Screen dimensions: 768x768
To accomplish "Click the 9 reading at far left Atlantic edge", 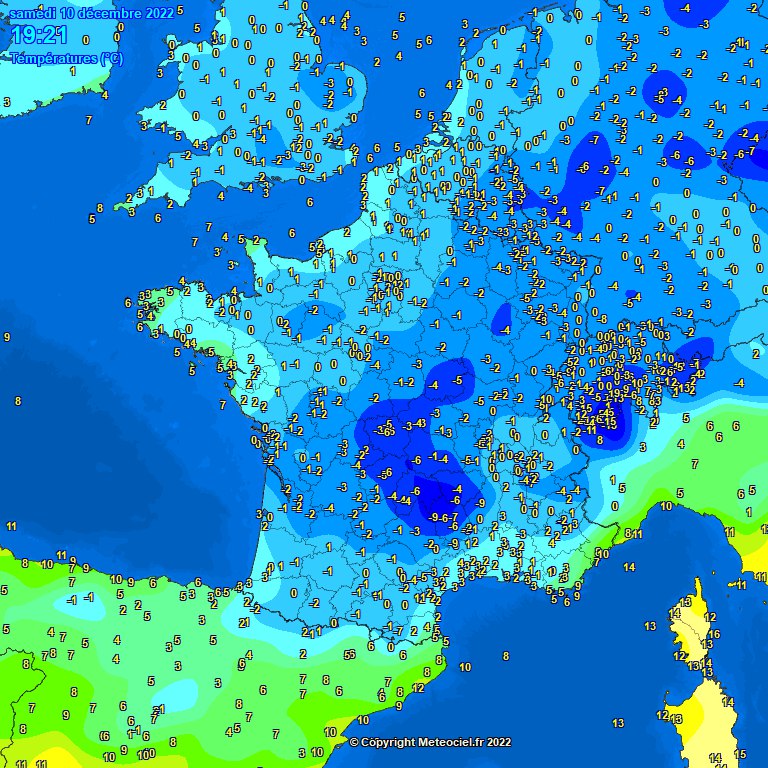I will 7,338.
